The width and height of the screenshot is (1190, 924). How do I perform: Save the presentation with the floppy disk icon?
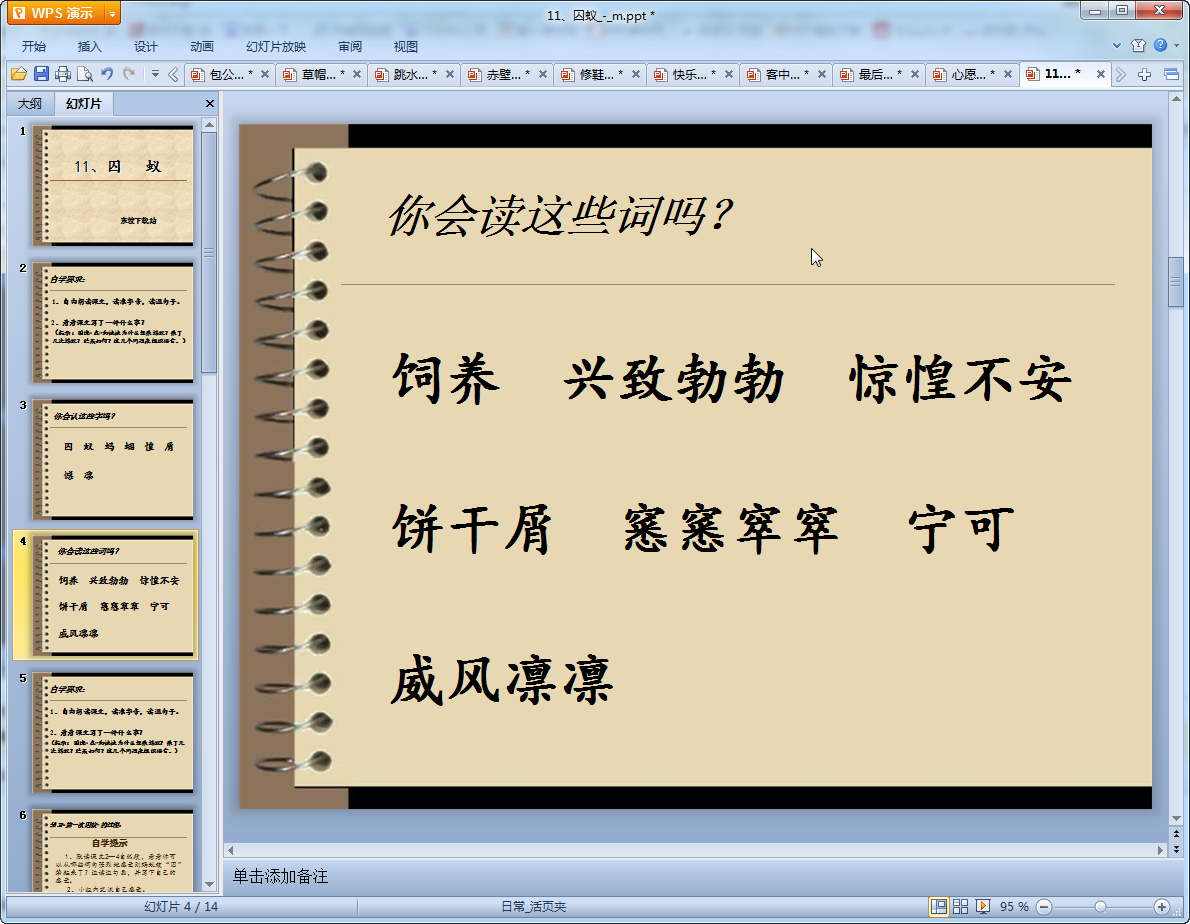click(41, 74)
